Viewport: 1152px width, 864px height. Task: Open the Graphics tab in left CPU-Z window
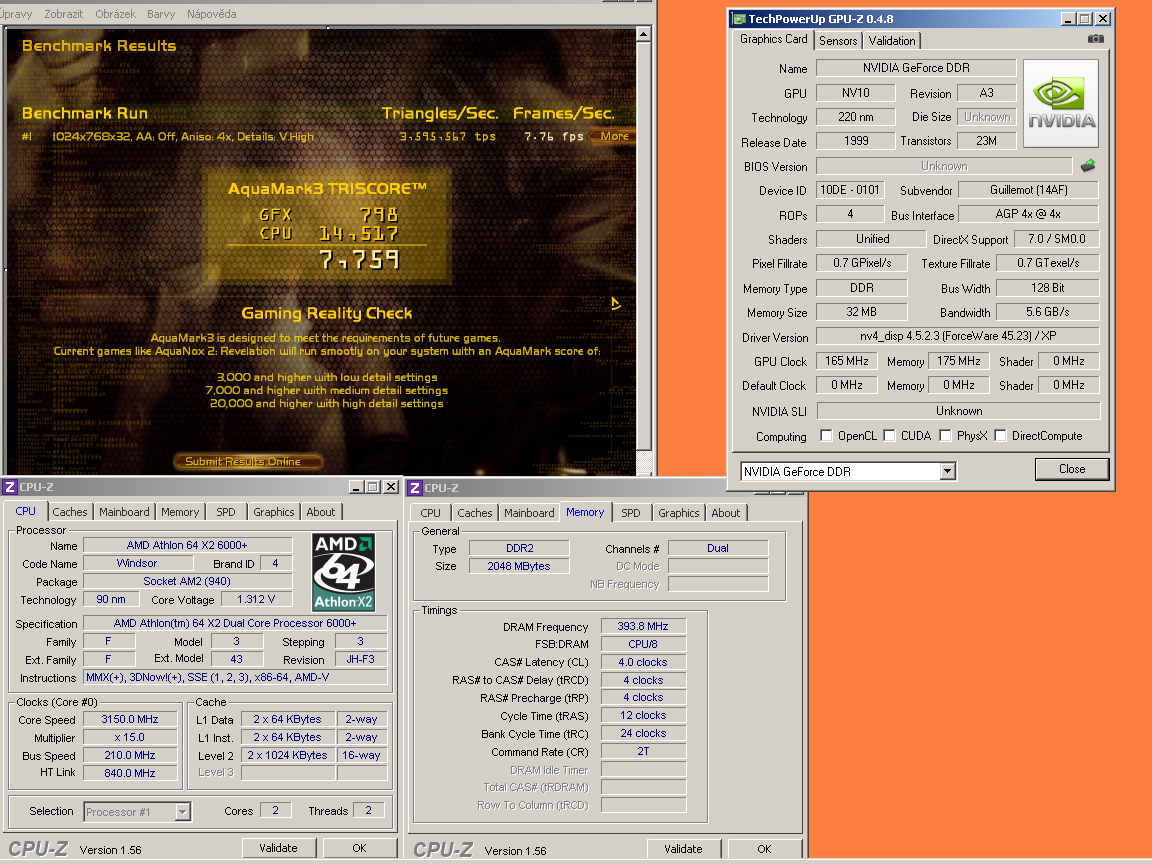pos(273,512)
